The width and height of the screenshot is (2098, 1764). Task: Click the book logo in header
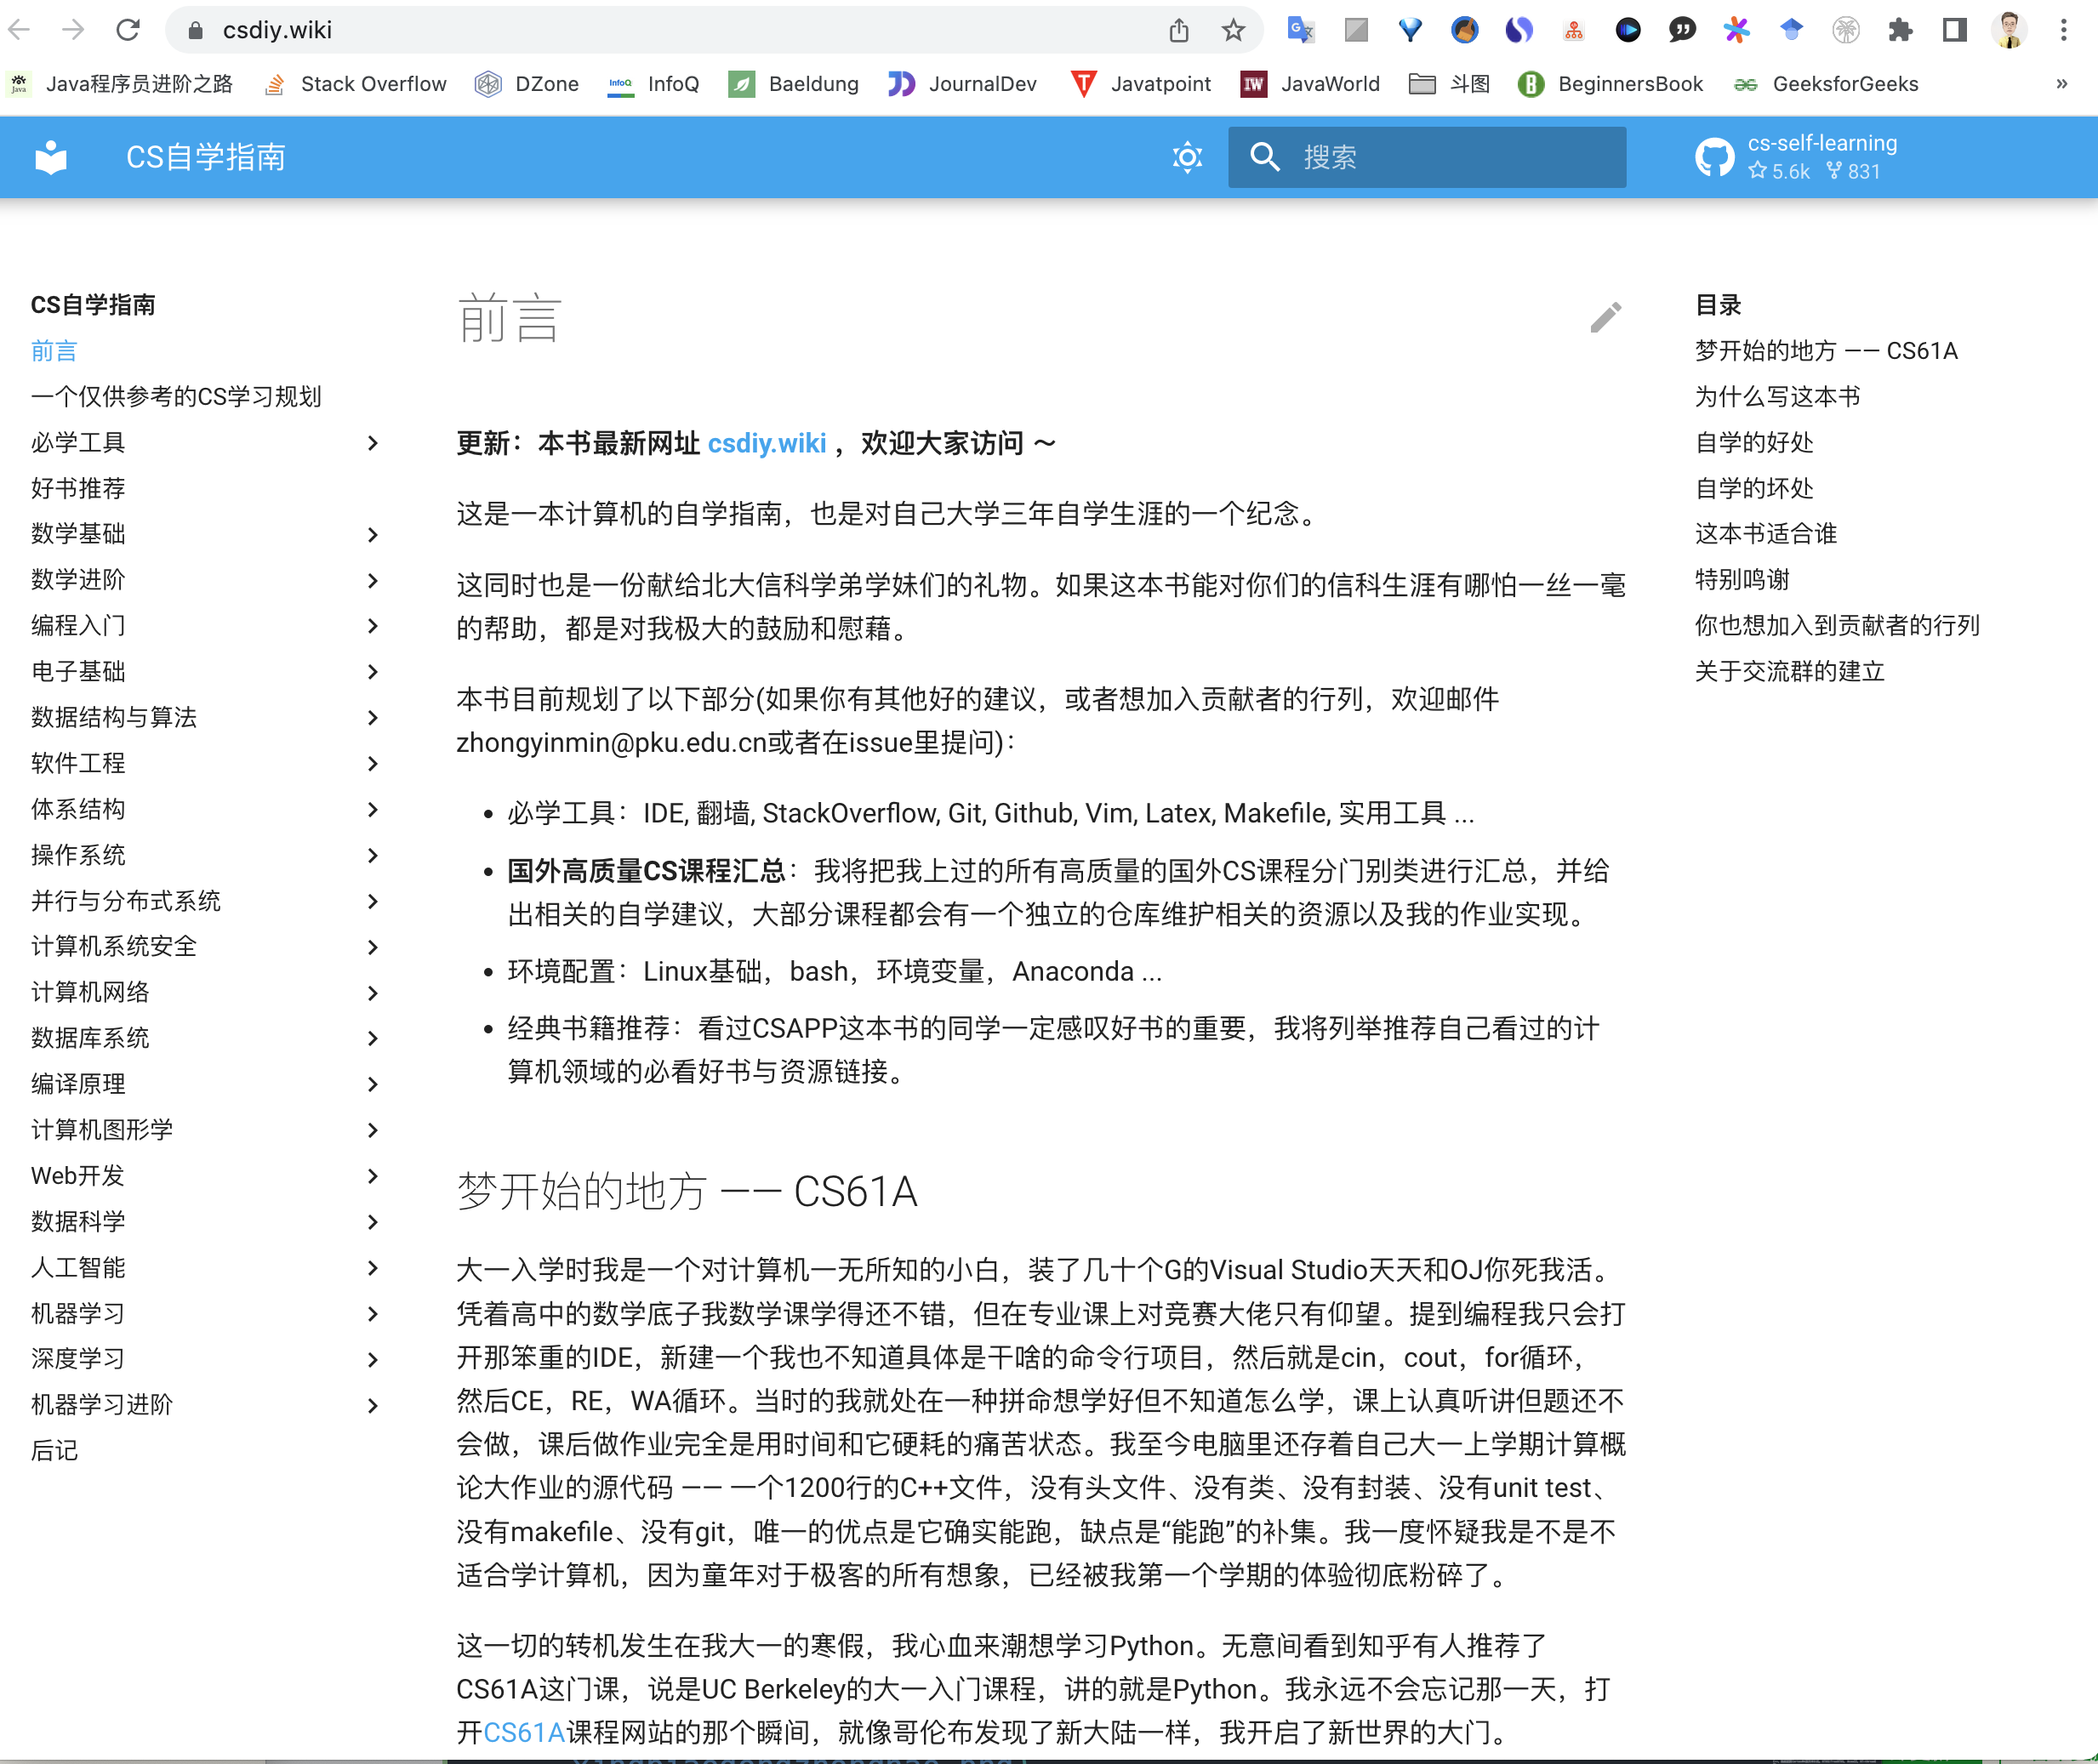coord(51,157)
